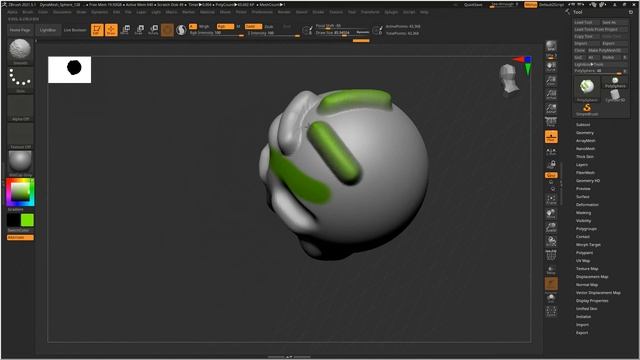Click the Alternate button
The width and height of the screenshot is (640, 360).
click(x=20, y=237)
